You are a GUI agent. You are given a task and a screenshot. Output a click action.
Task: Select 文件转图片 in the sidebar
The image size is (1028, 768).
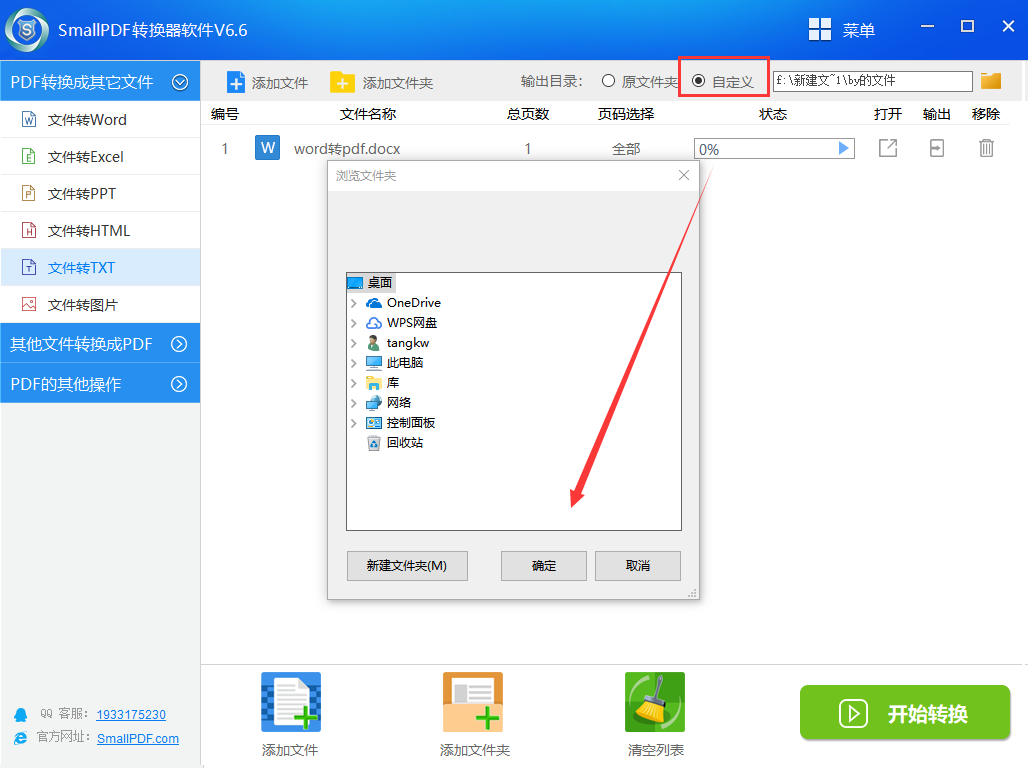[x=100, y=304]
